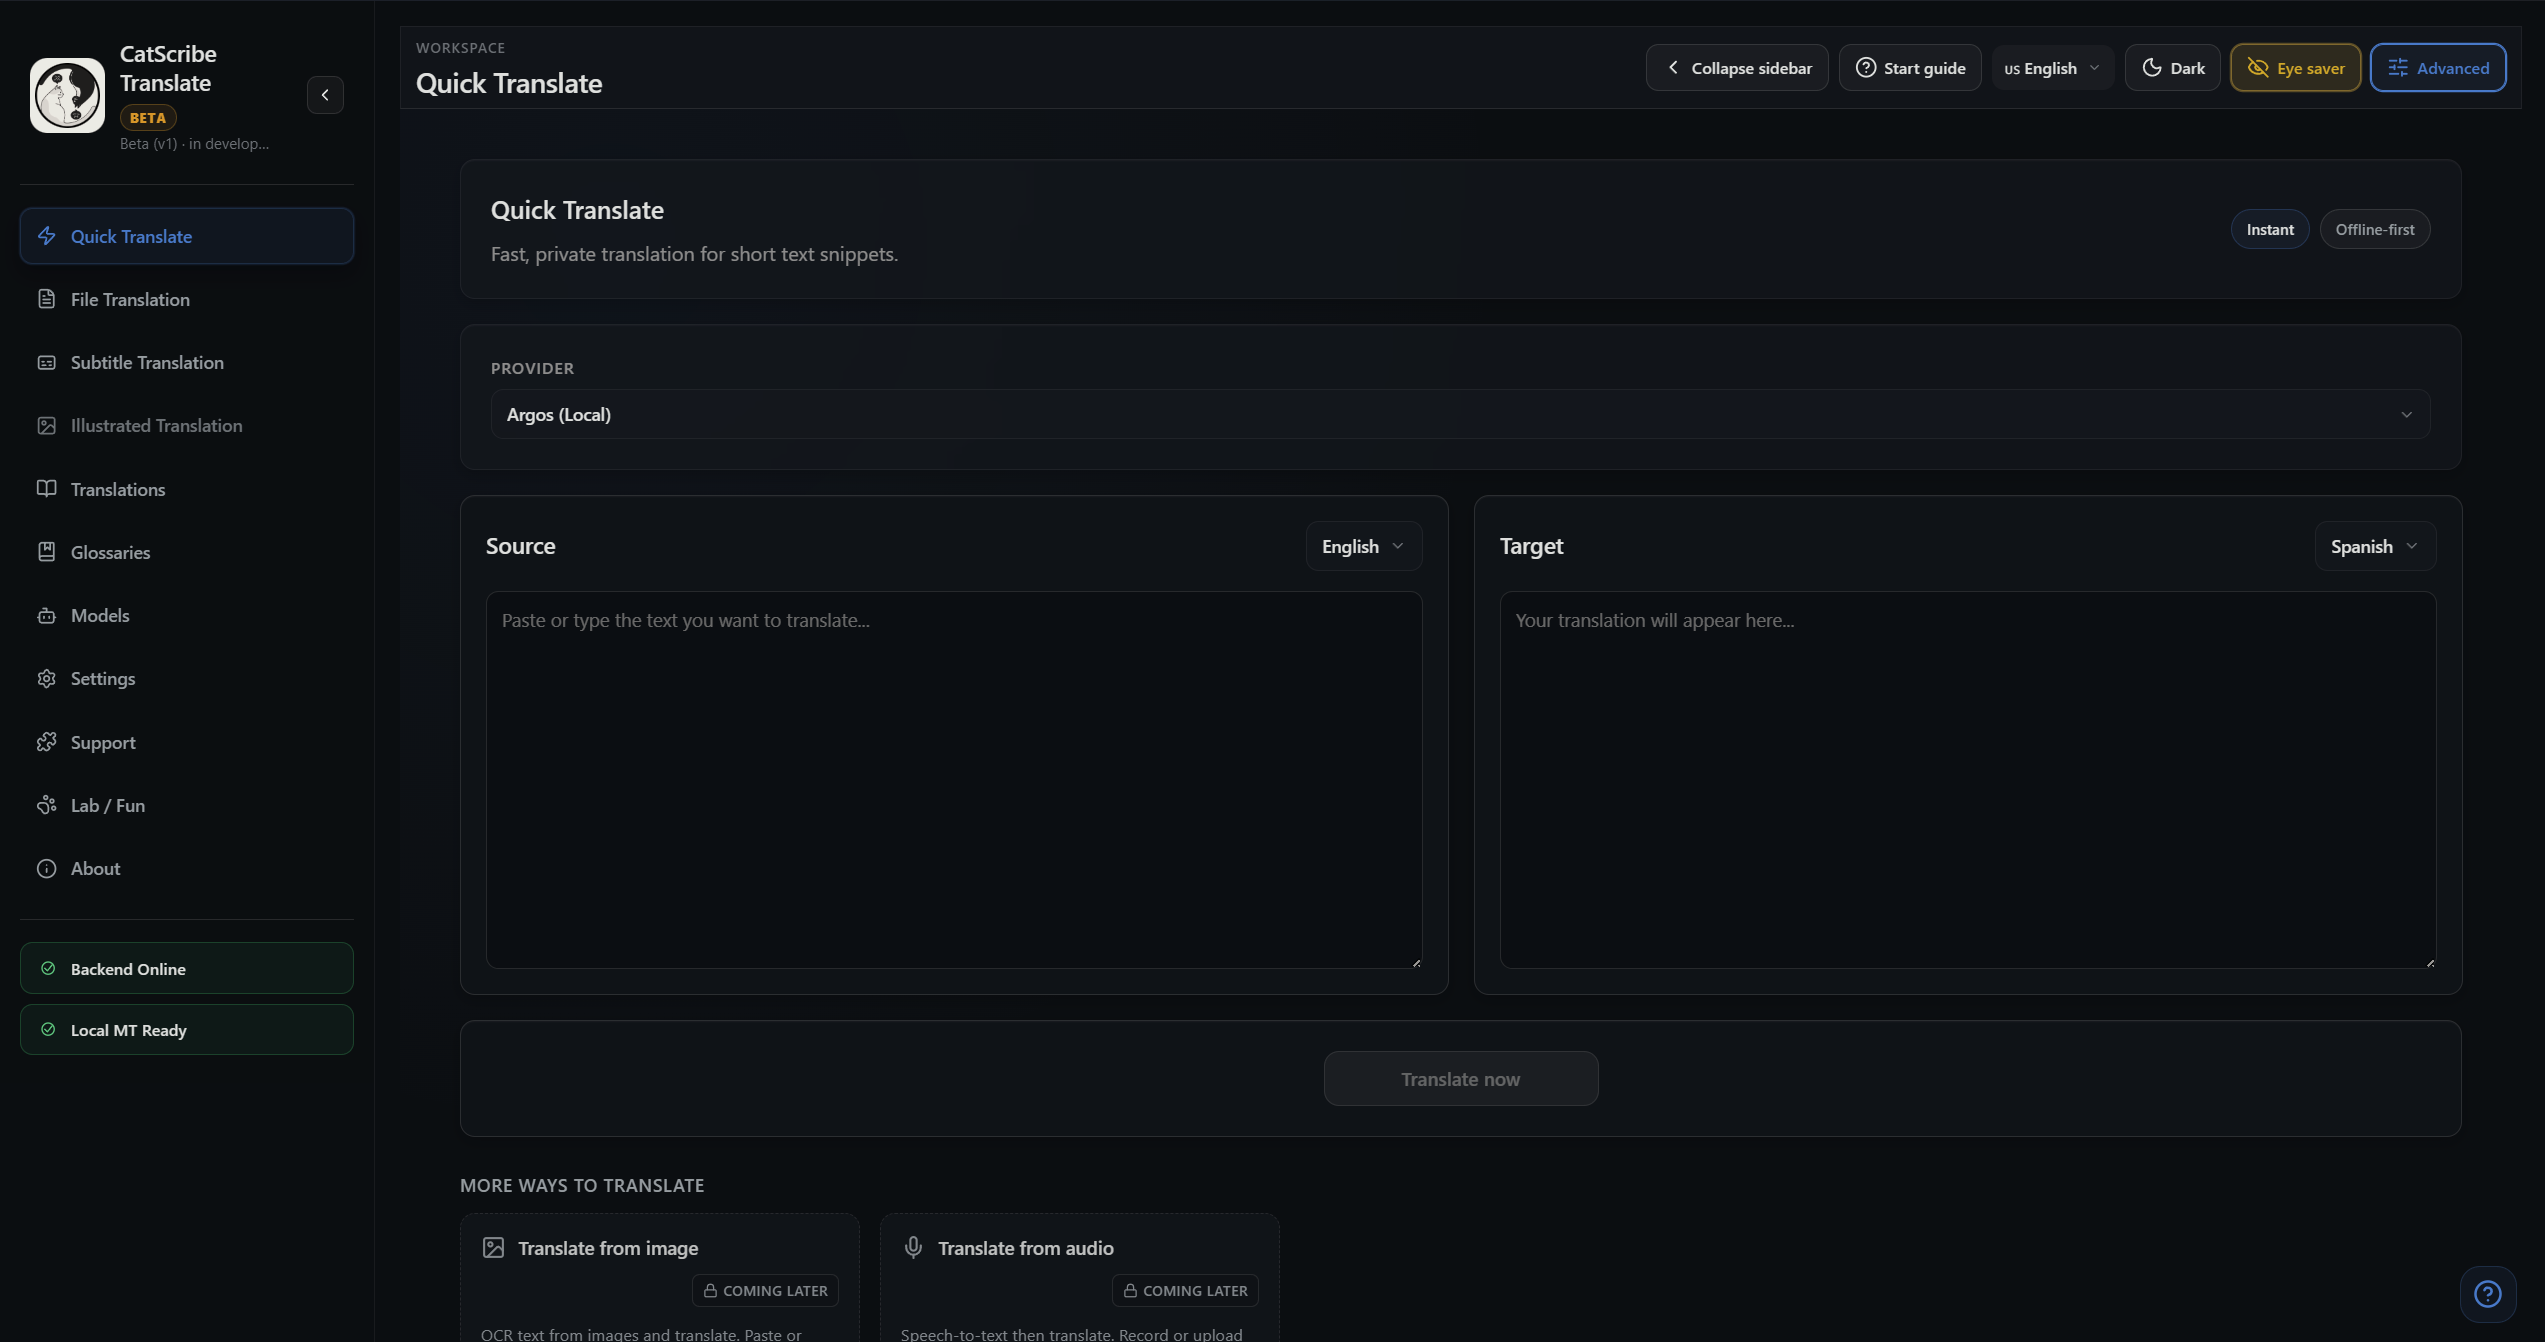2545x1342 pixels.
Task: Open the Source language English dropdown
Action: 1362,546
